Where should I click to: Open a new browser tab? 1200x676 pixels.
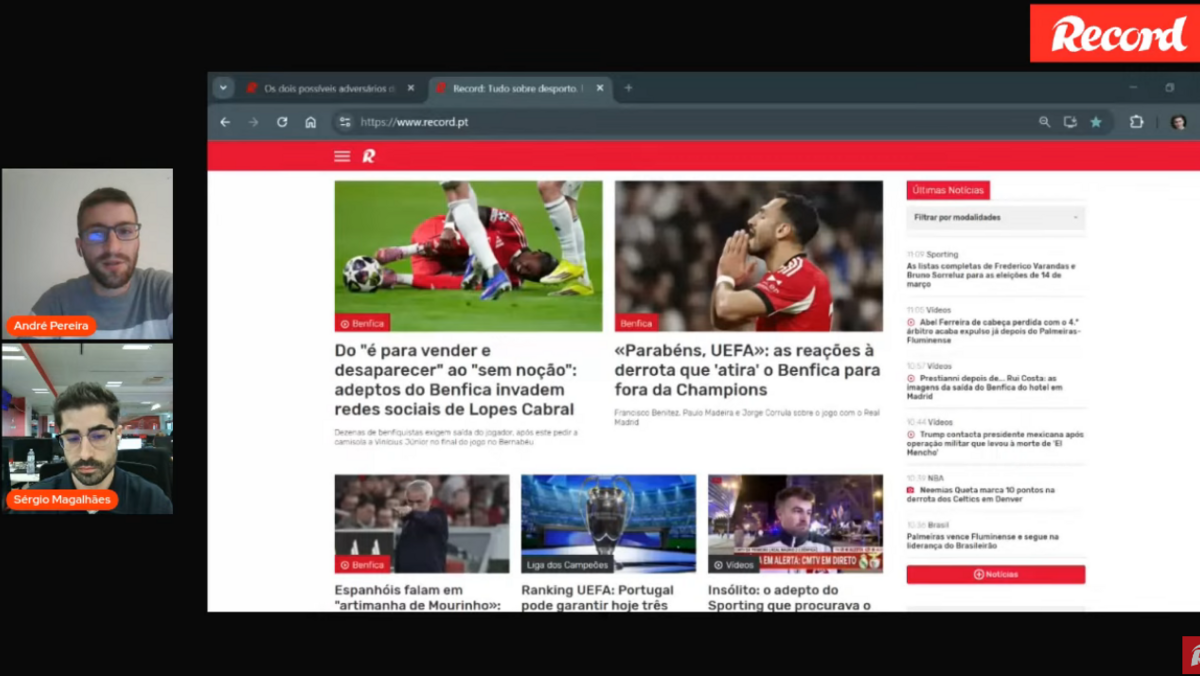click(628, 88)
